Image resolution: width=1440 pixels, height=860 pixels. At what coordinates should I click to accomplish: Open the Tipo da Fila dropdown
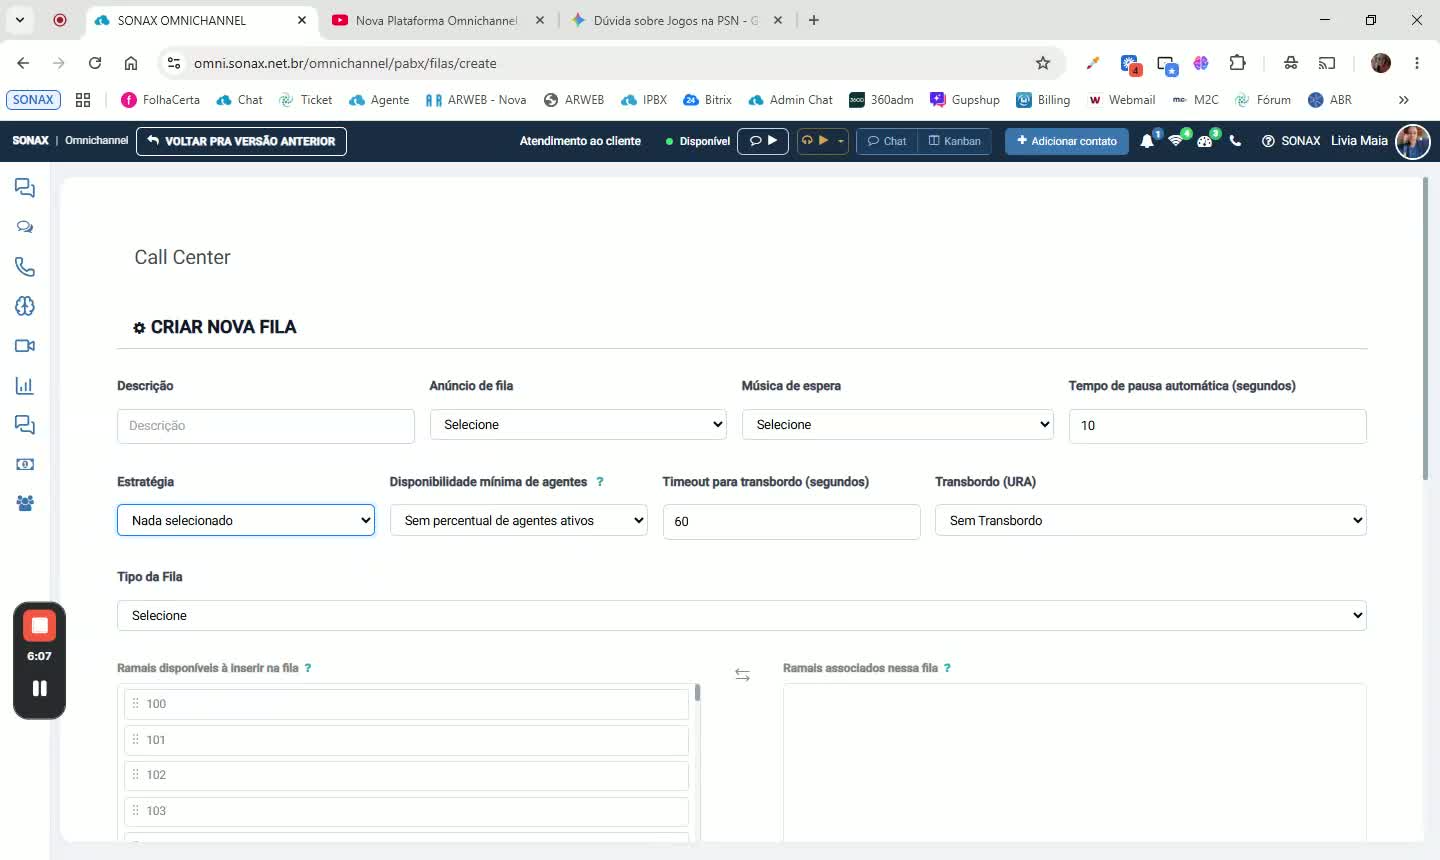click(742, 615)
